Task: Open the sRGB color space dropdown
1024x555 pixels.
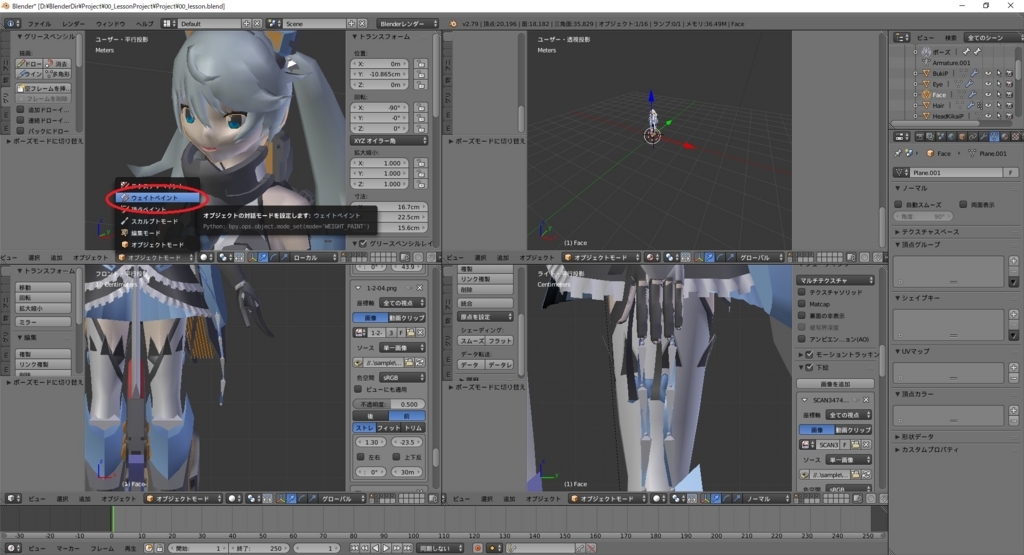Action: (x=402, y=377)
